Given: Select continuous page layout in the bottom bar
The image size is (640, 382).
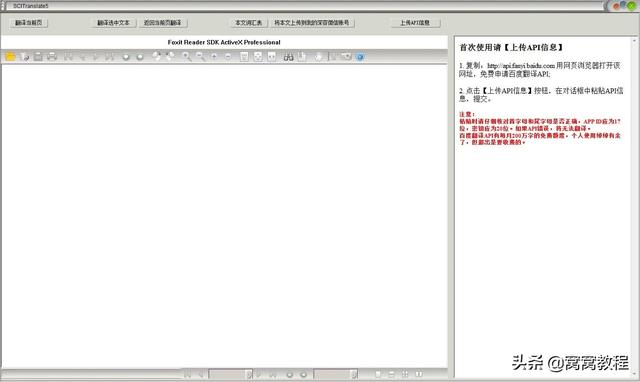Looking at the screenshot, I should coord(391,374).
